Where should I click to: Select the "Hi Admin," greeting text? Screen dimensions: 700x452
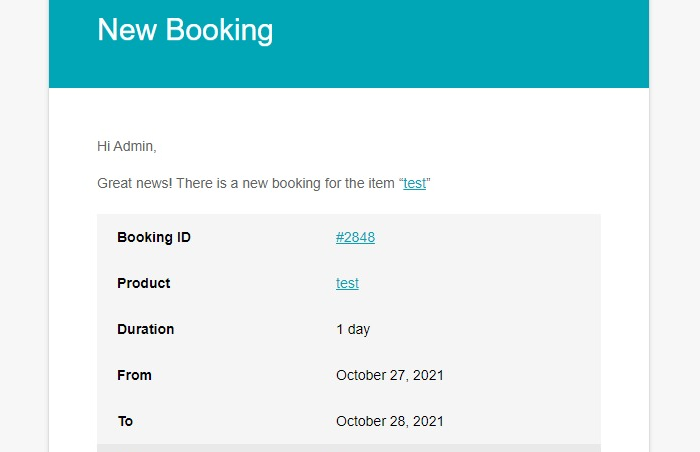click(x=127, y=146)
